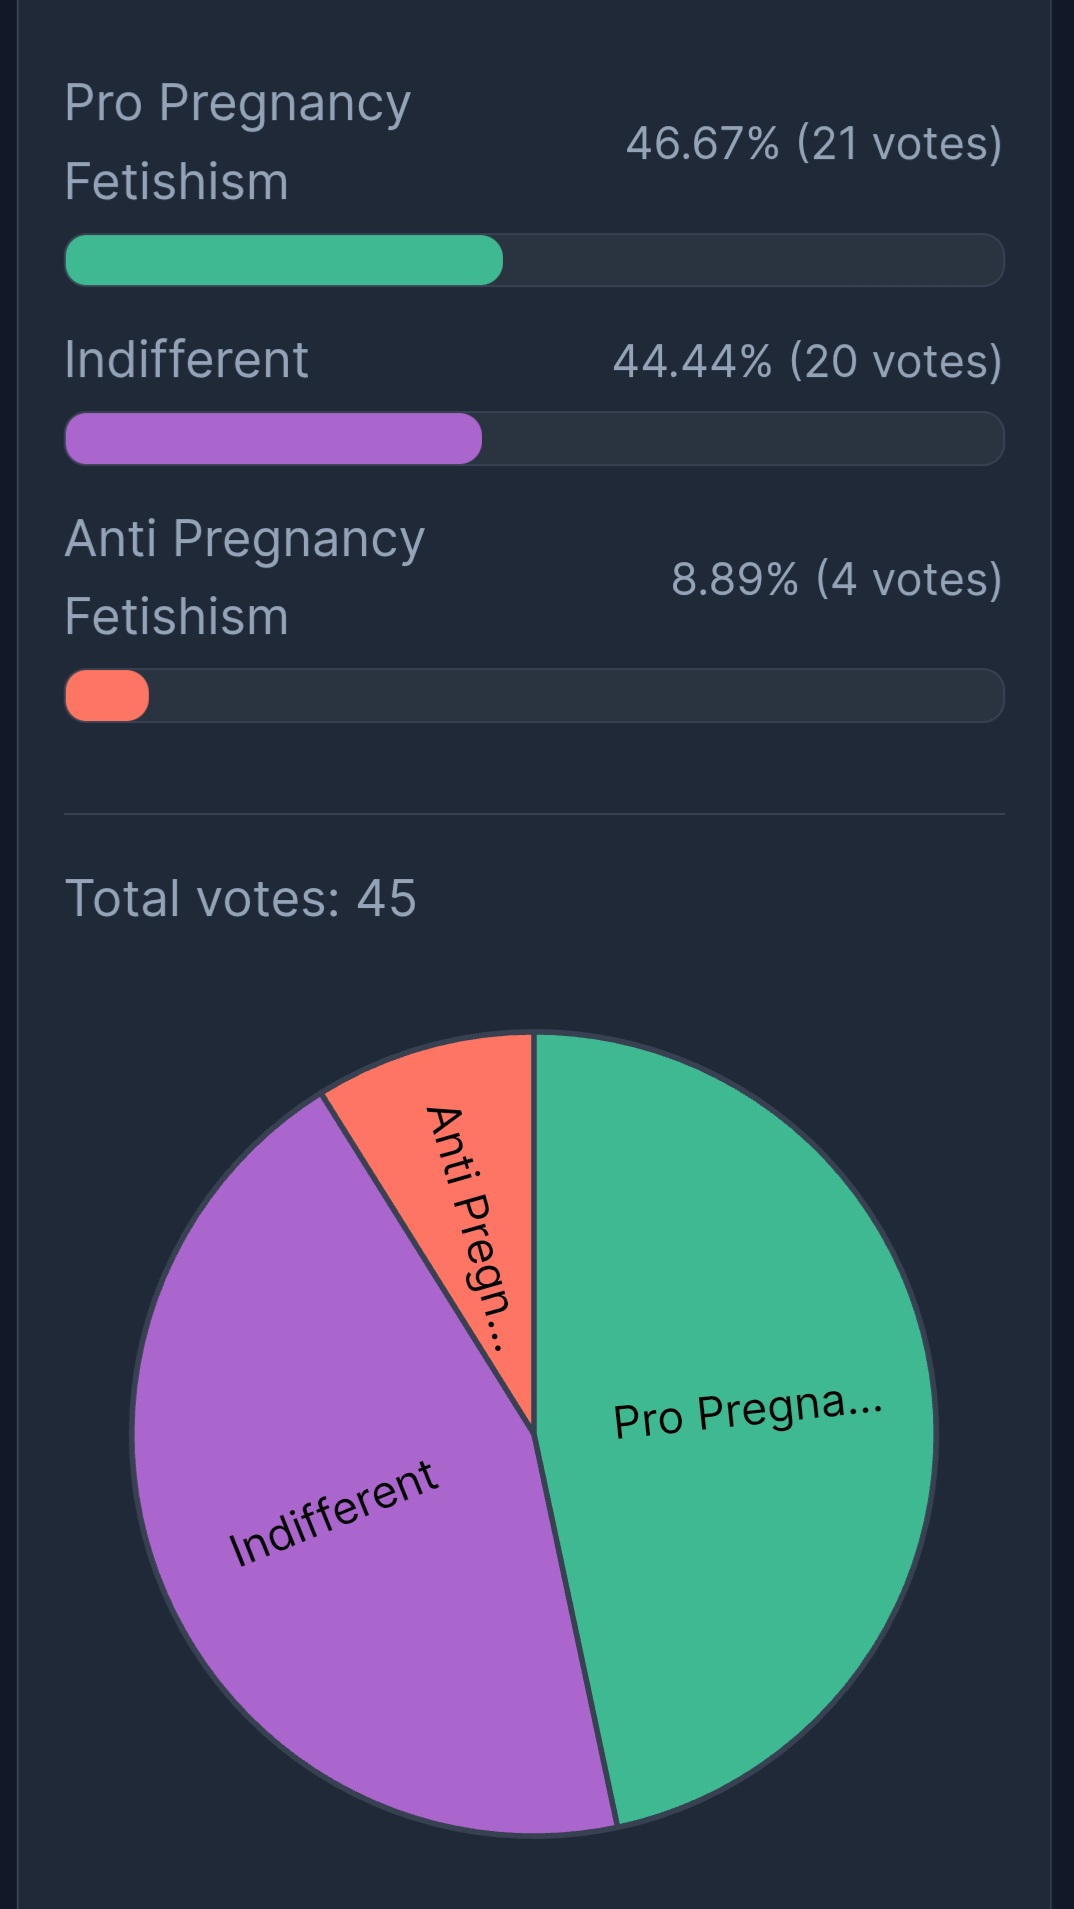Viewport: 1074px width, 1909px height.
Task: Click the Pro Pregna... label inside pie chart
Action: [x=748, y=1412]
